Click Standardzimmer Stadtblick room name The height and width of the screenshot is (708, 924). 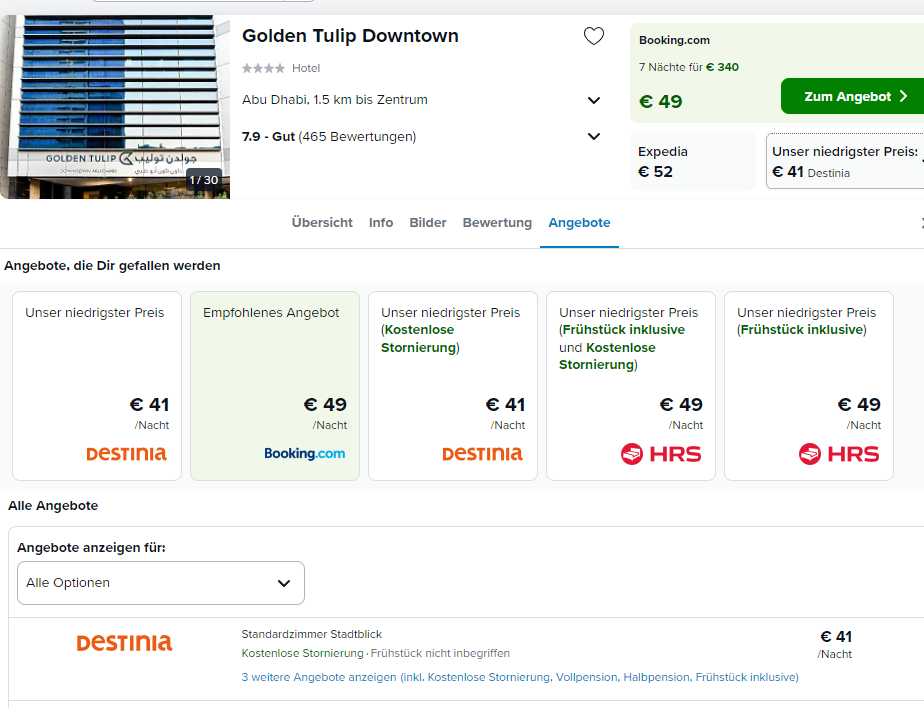click(311, 634)
